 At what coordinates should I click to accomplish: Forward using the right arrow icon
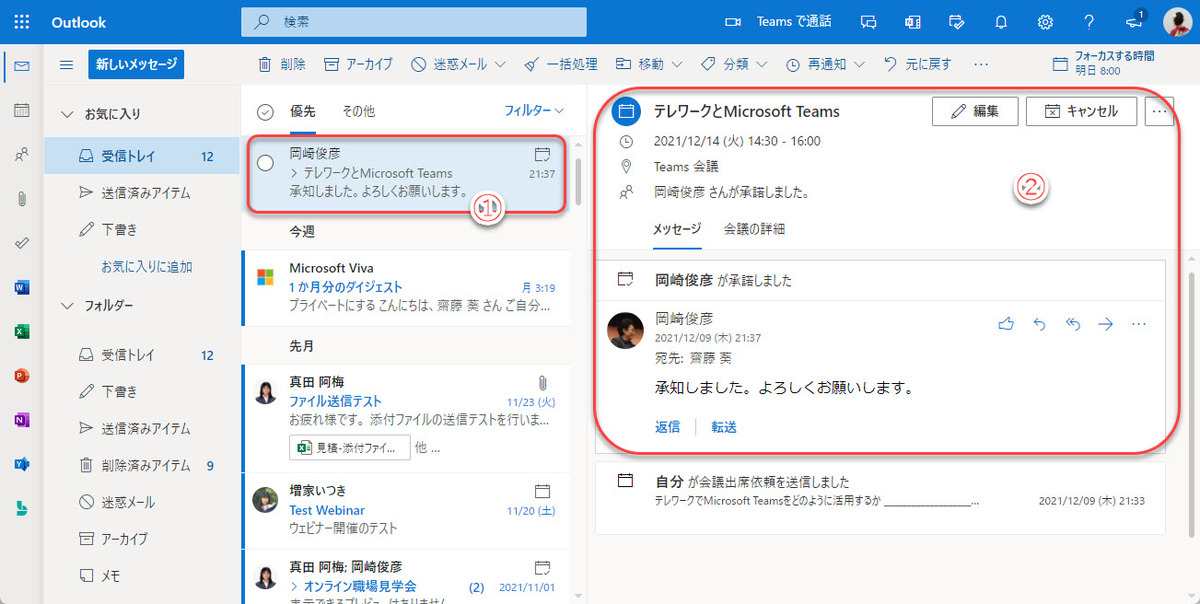pyautogui.click(x=1105, y=324)
